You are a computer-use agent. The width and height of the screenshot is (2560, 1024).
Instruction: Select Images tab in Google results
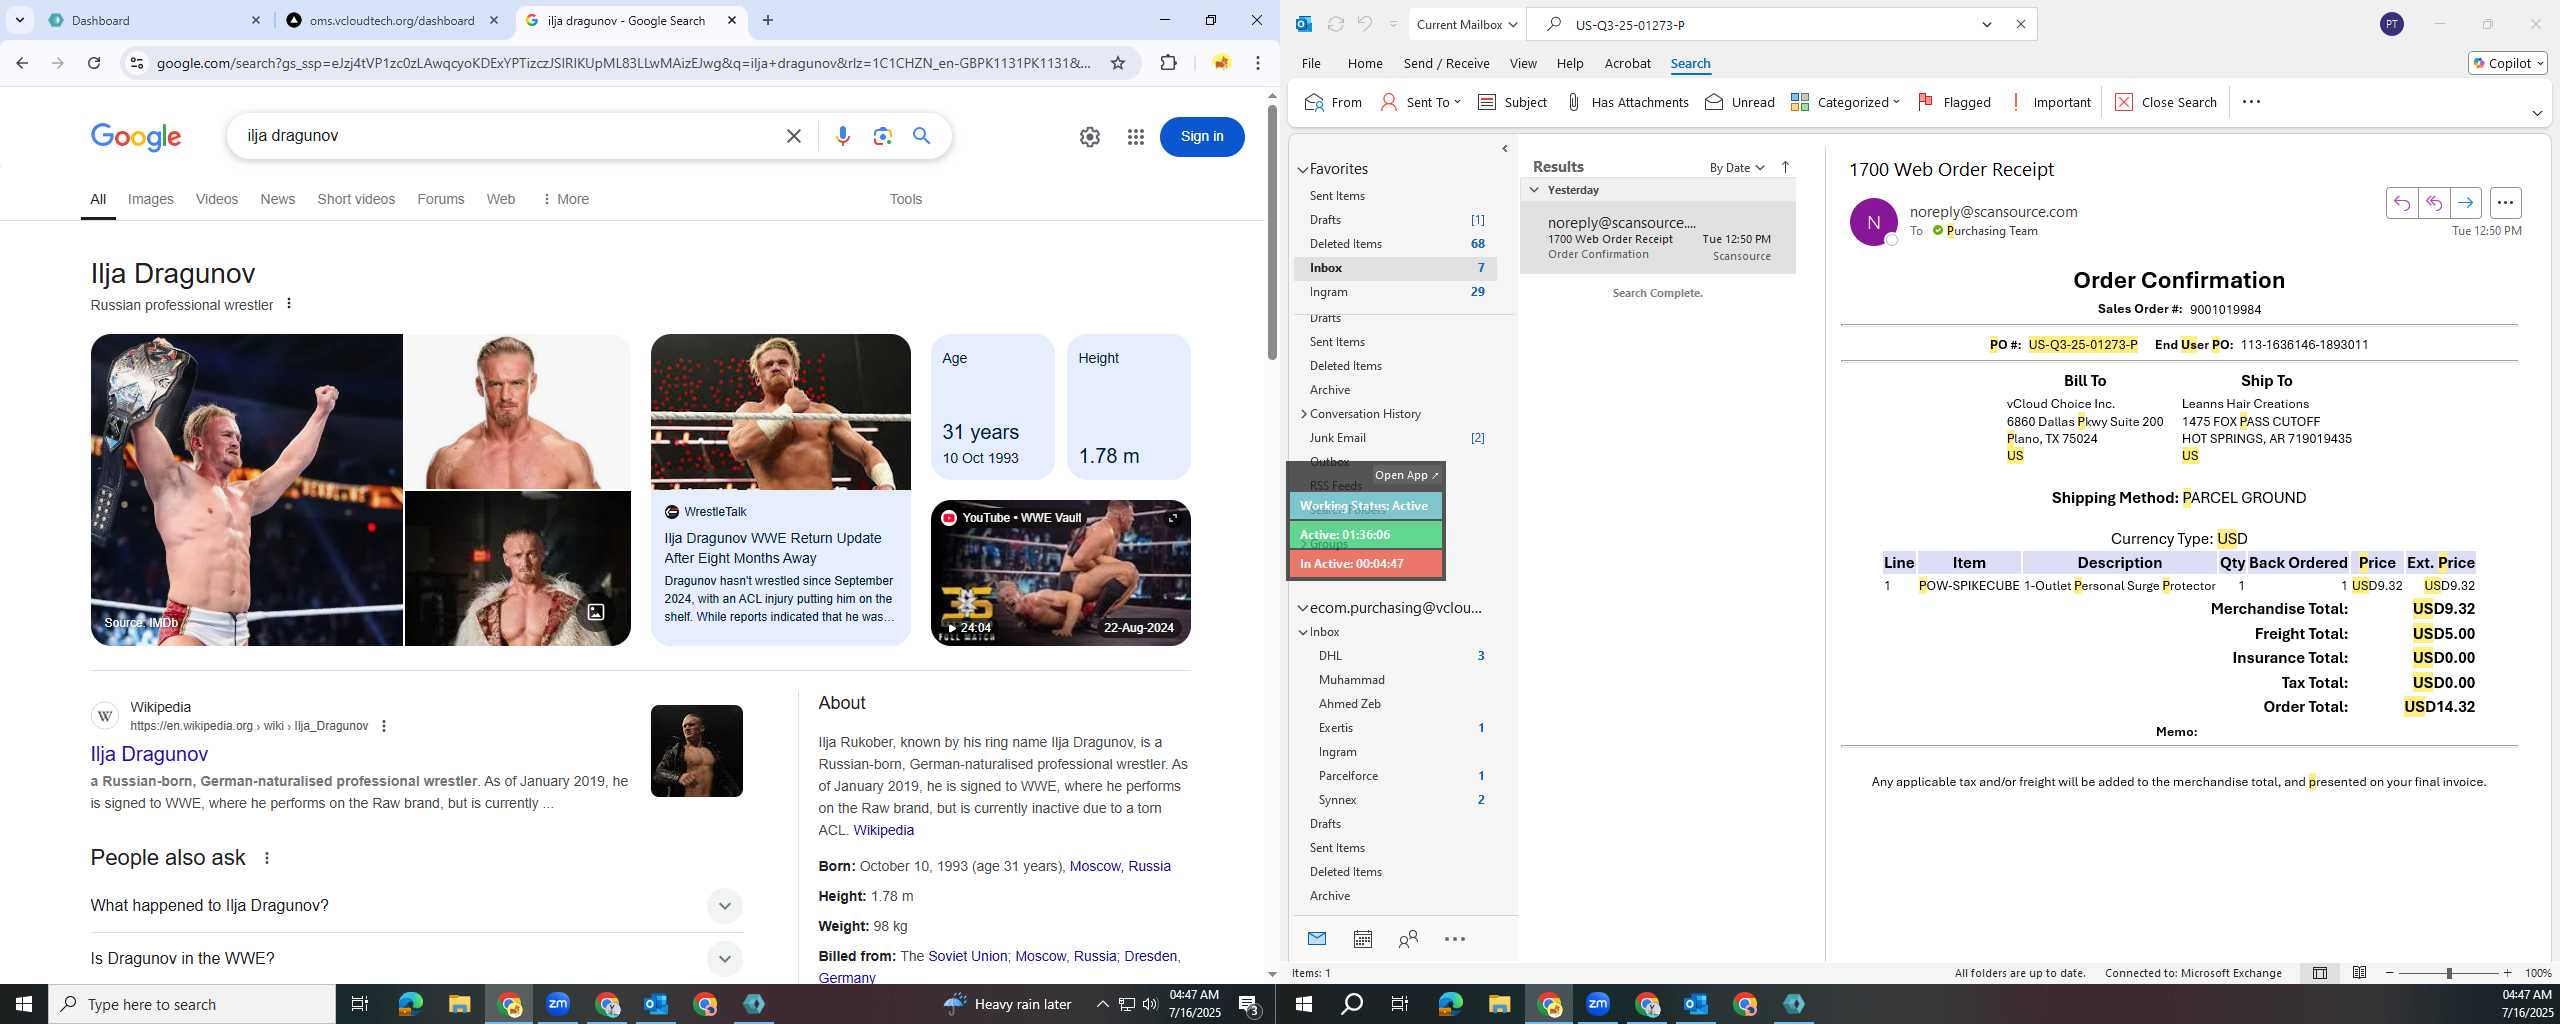pyautogui.click(x=151, y=199)
